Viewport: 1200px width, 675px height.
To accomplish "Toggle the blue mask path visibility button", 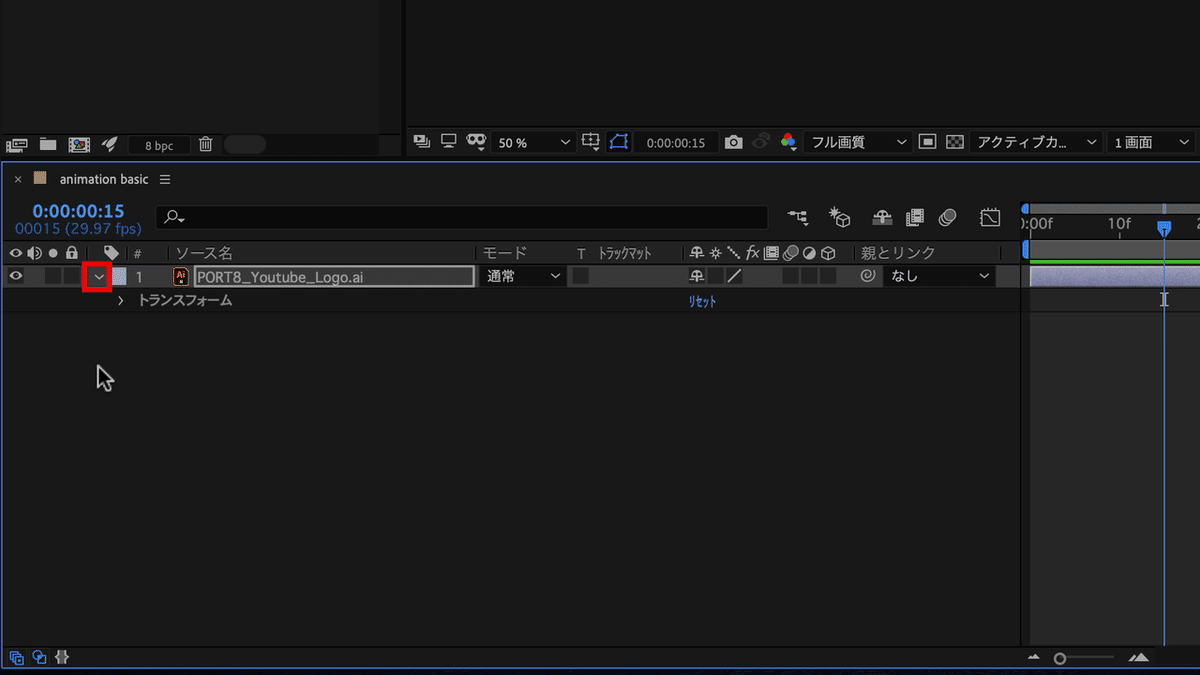I will tap(618, 142).
